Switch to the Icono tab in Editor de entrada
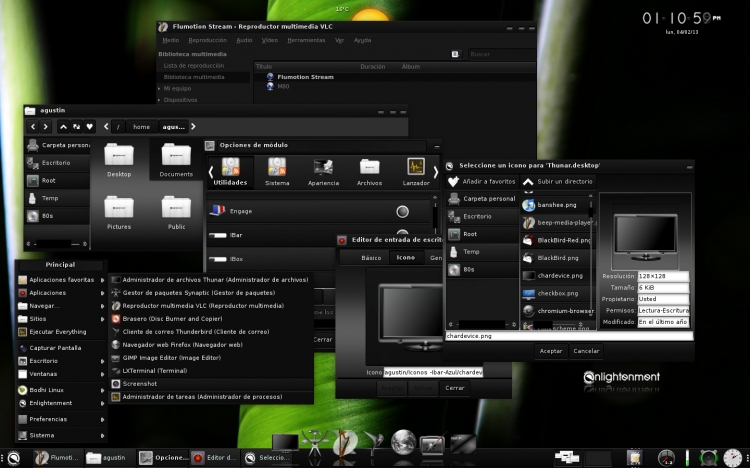 click(406, 257)
